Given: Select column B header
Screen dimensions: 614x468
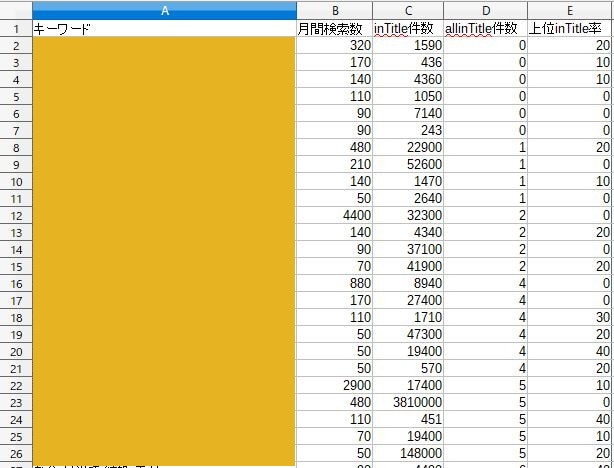Looking at the screenshot, I should [334, 11].
